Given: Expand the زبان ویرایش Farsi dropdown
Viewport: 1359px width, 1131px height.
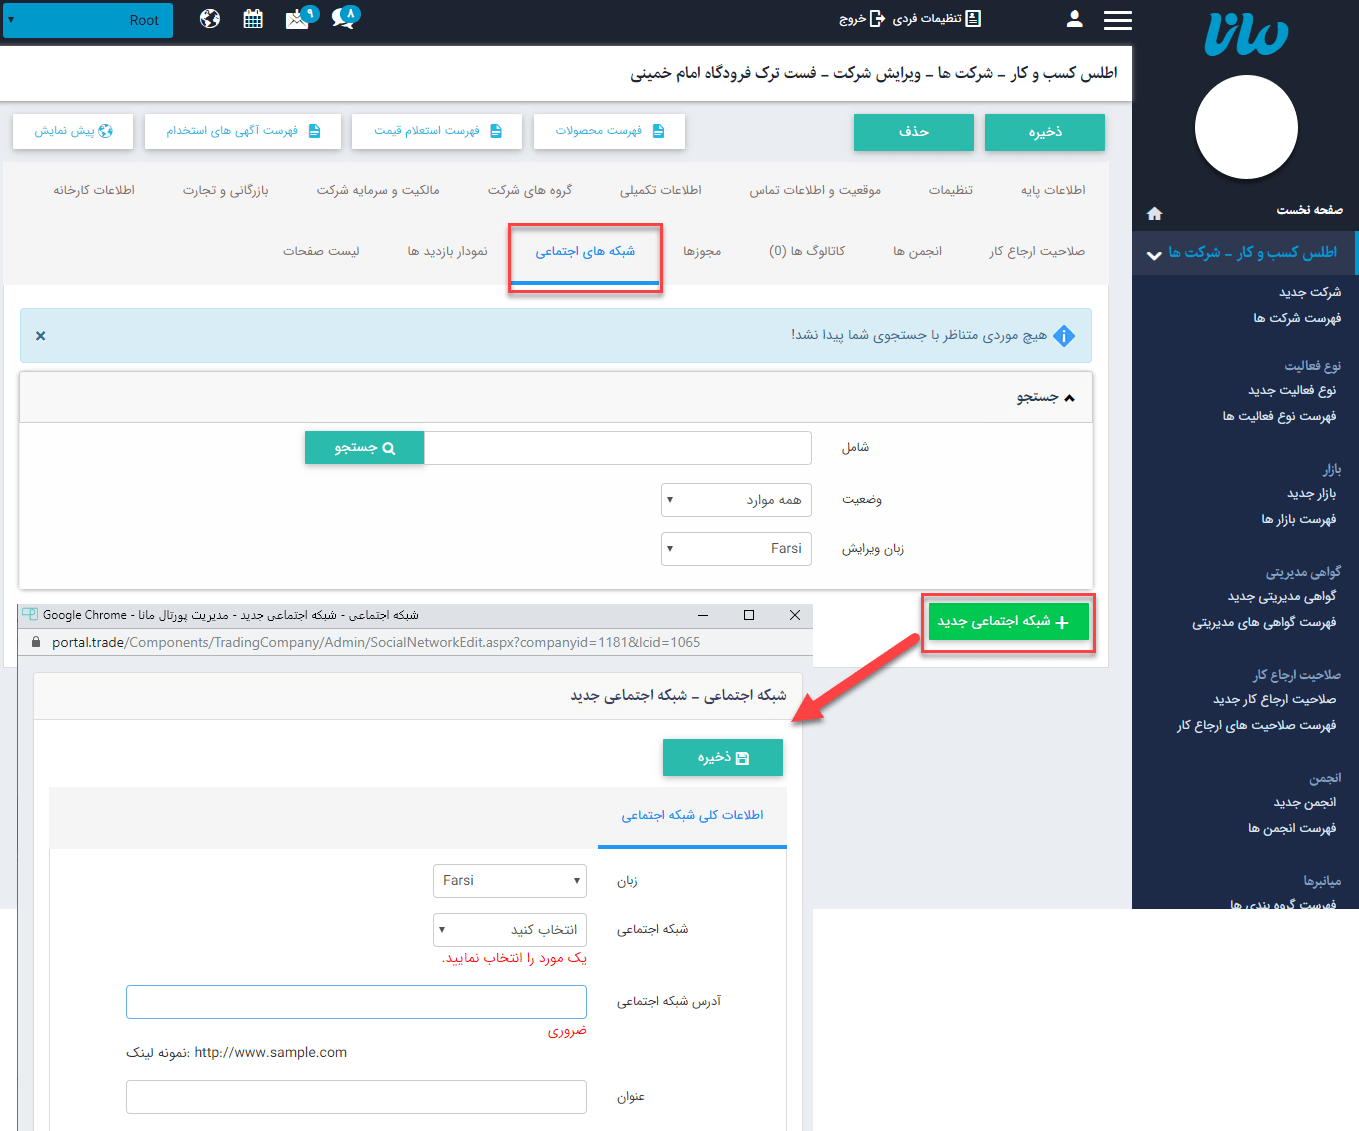Looking at the screenshot, I should click(x=736, y=549).
